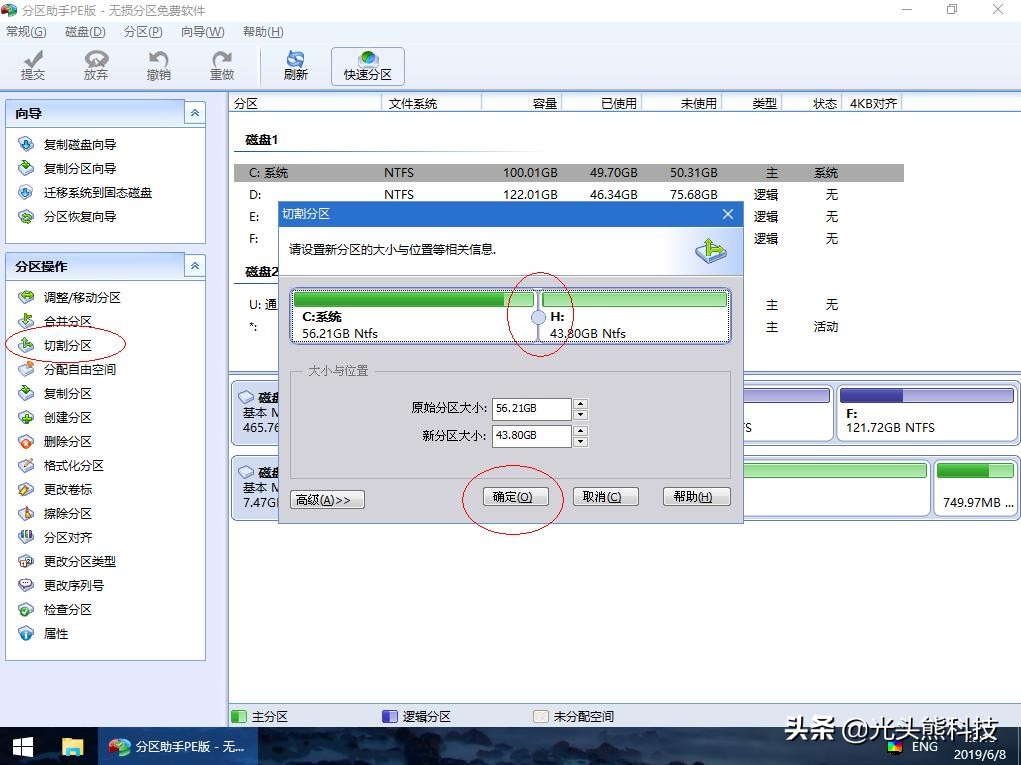Viewport: 1021px width, 765px height.
Task: Open the 磁盘(D) menu
Action: 85,31
